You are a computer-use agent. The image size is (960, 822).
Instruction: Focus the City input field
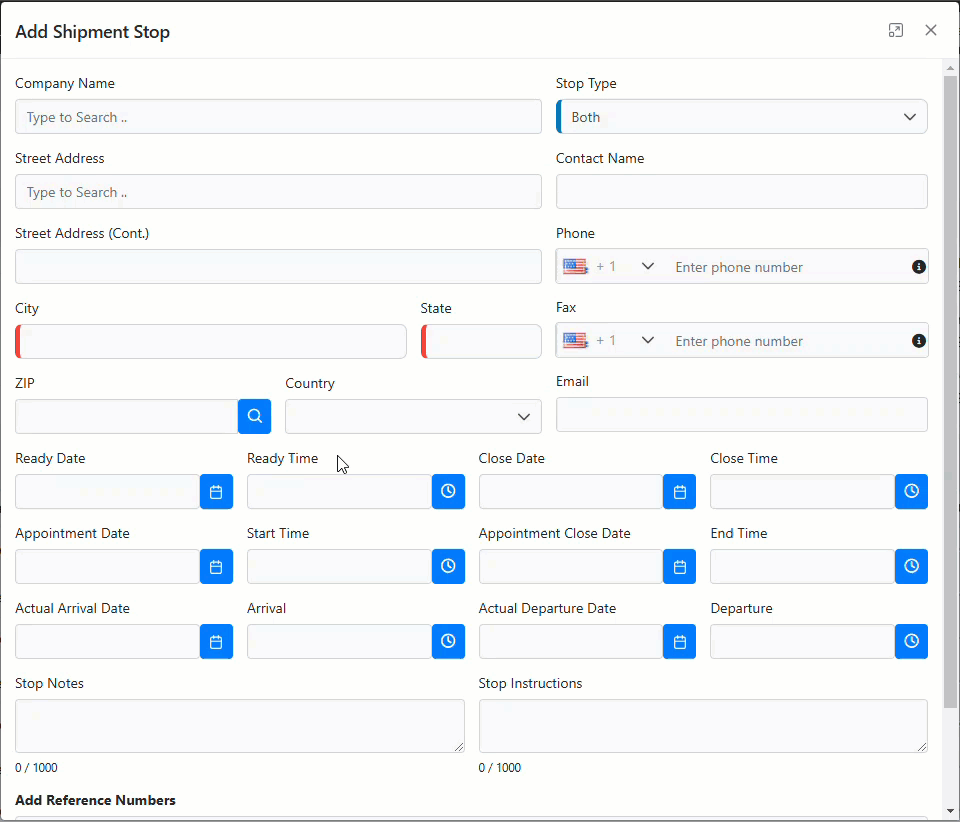[x=212, y=342]
